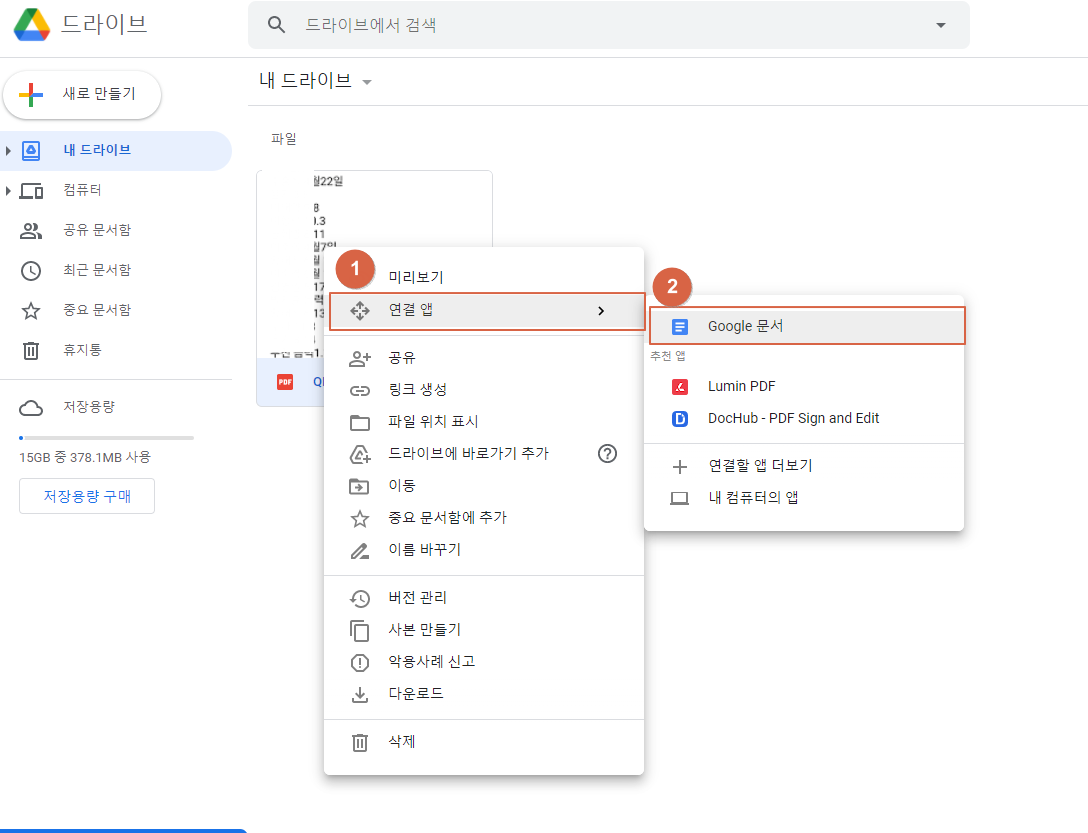Click the 저장용량 cloud icon
The width and height of the screenshot is (1088, 833).
point(31,407)
